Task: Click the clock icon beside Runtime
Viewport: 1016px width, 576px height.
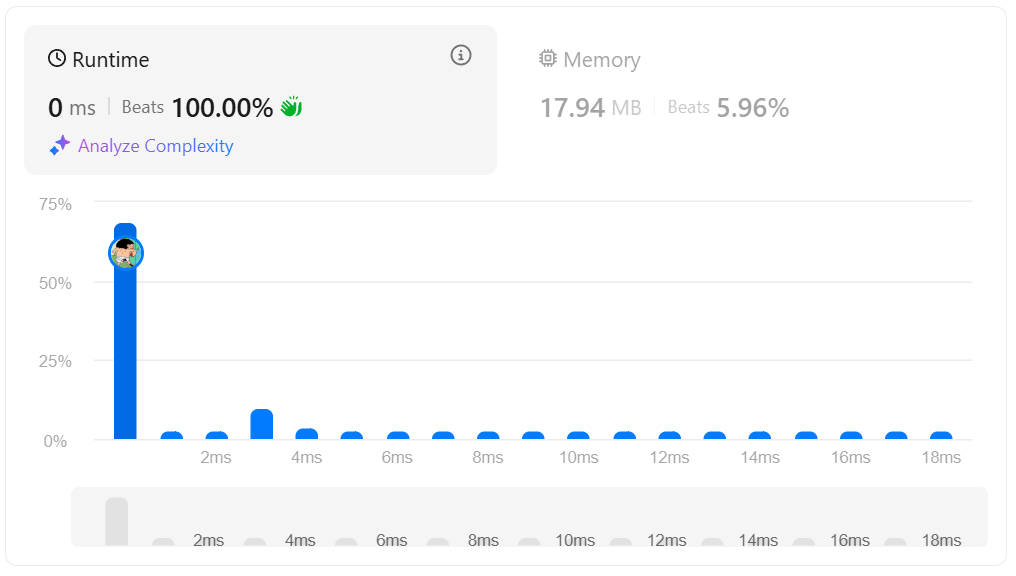Action: click(57, 59)
